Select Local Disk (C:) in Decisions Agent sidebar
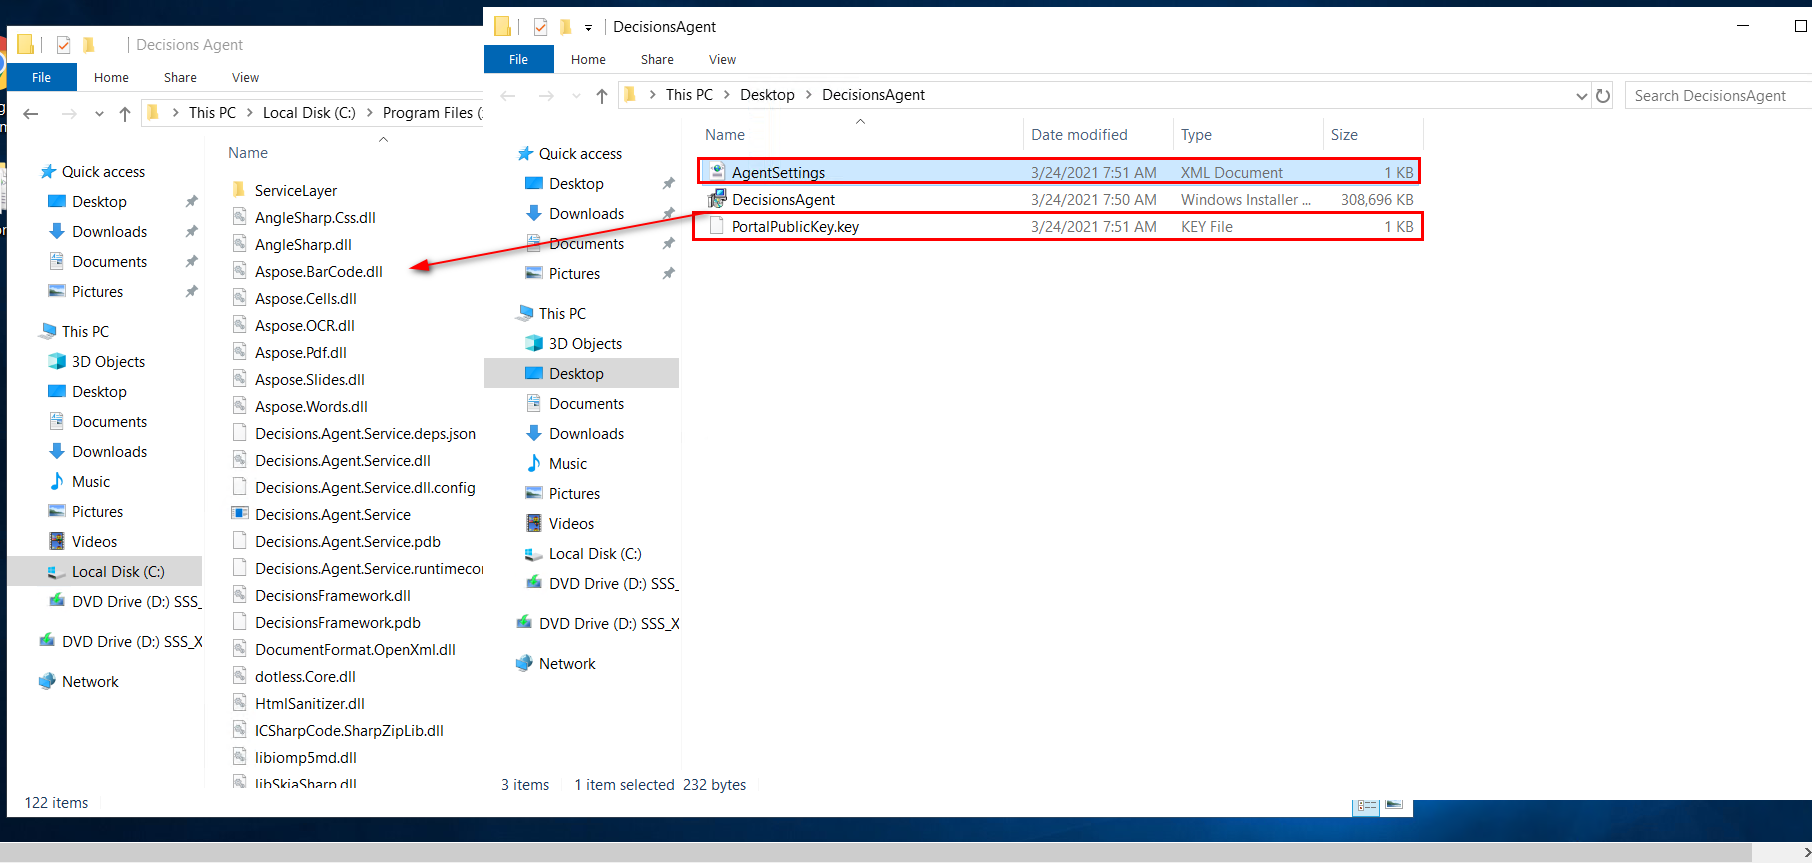1812x863 pixels. (x=104, y=571)
